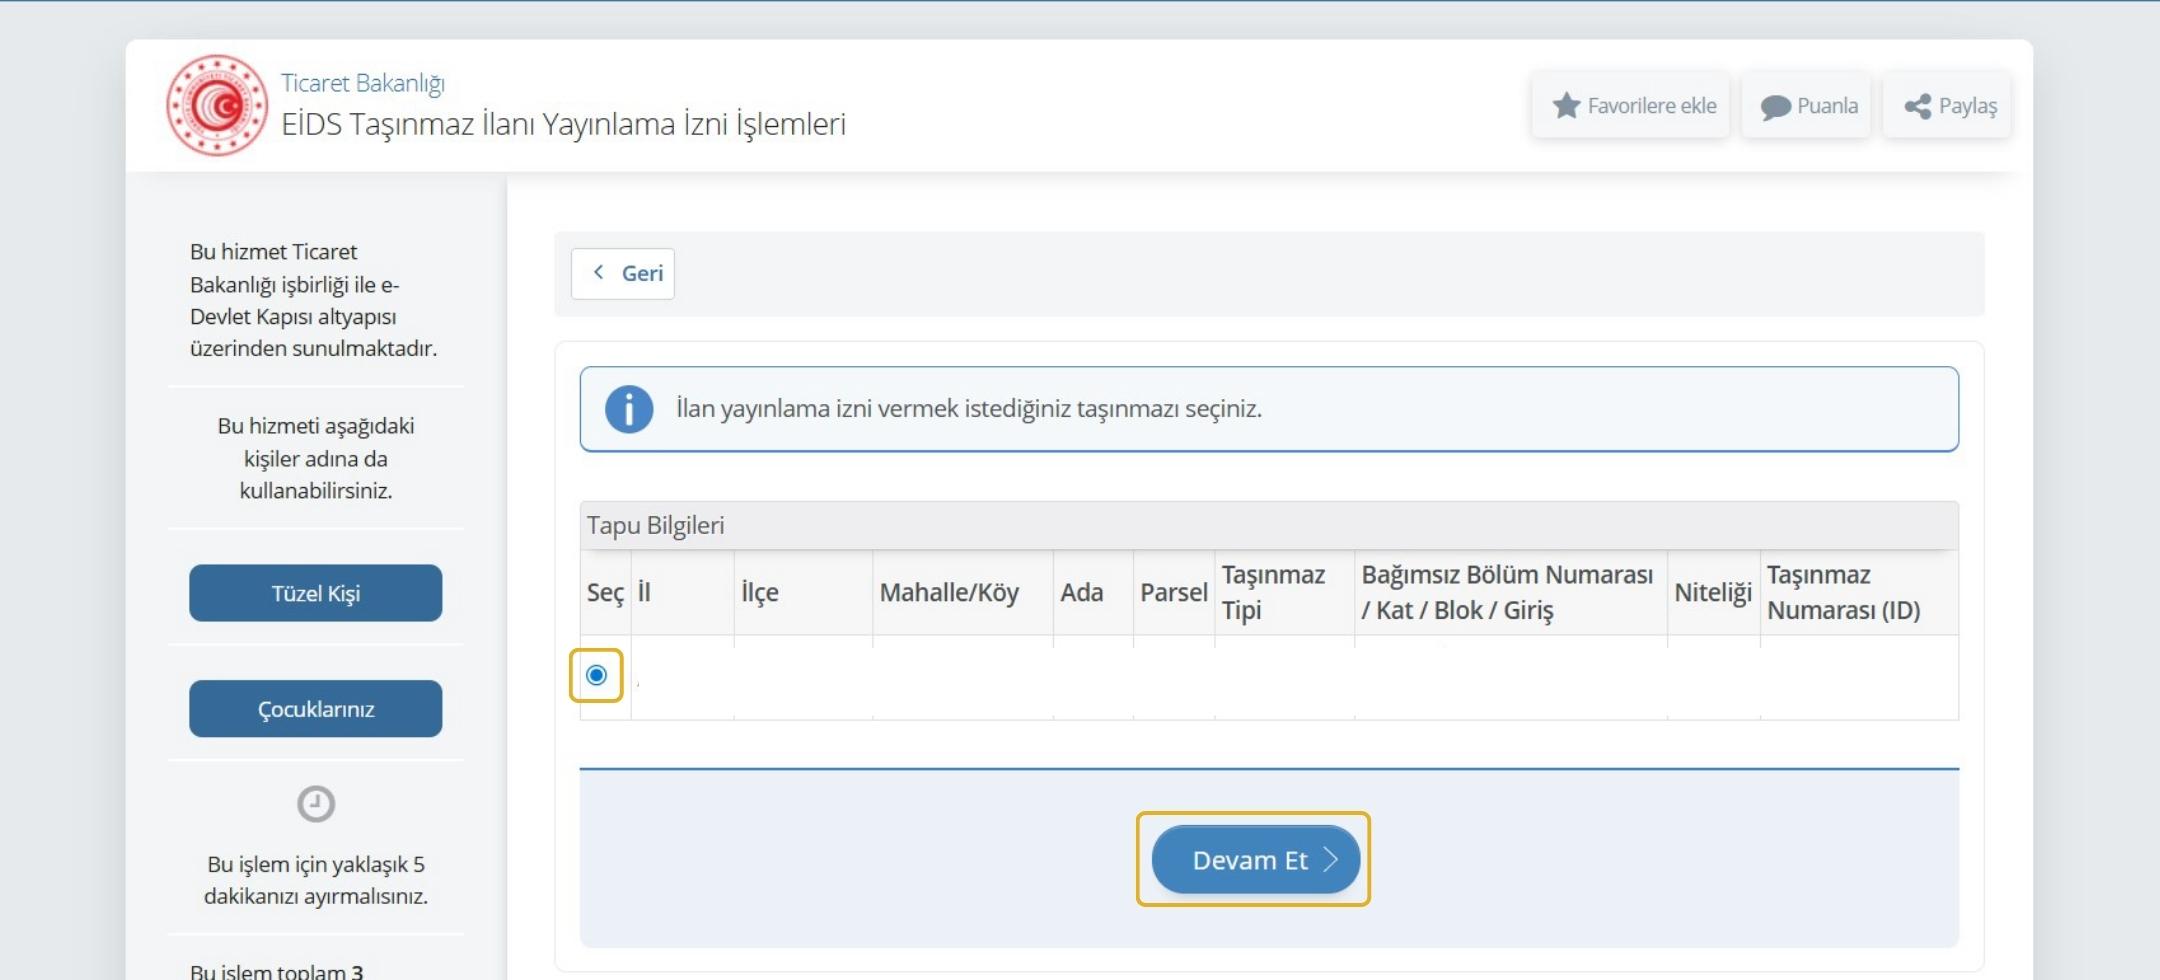This screenshot has height=980, width=2160.
Task: Click the star icon for Favorilere ekle
Action: (x=1567, y=104)
